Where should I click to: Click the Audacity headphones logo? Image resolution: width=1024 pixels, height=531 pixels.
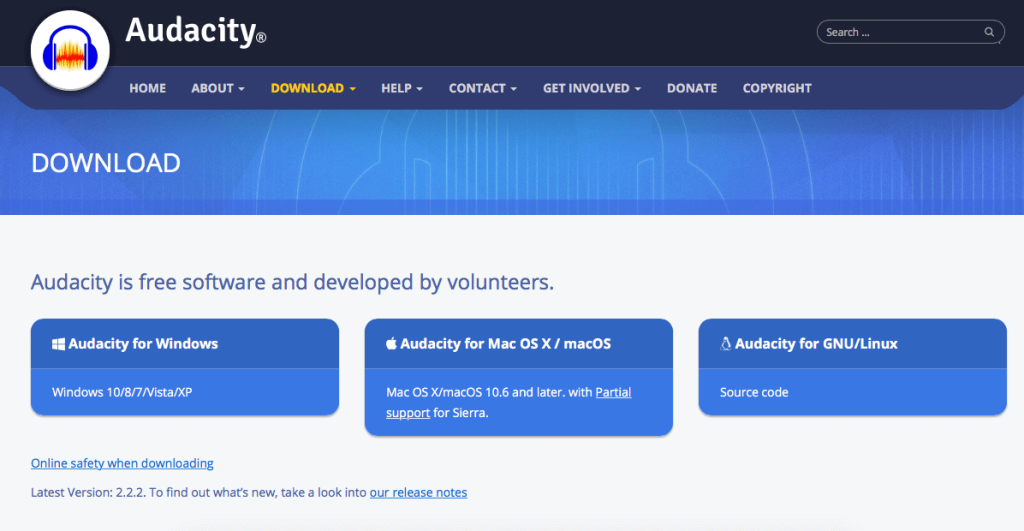click(70, 50)
